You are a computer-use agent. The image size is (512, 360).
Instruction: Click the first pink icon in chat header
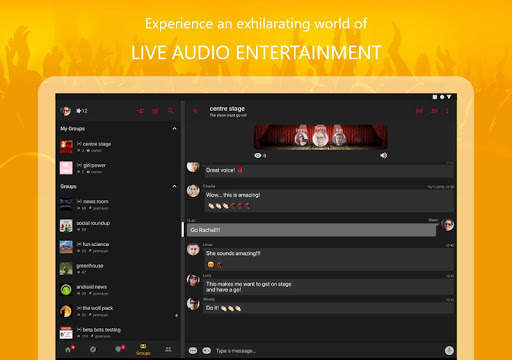(x=419, y=111)
